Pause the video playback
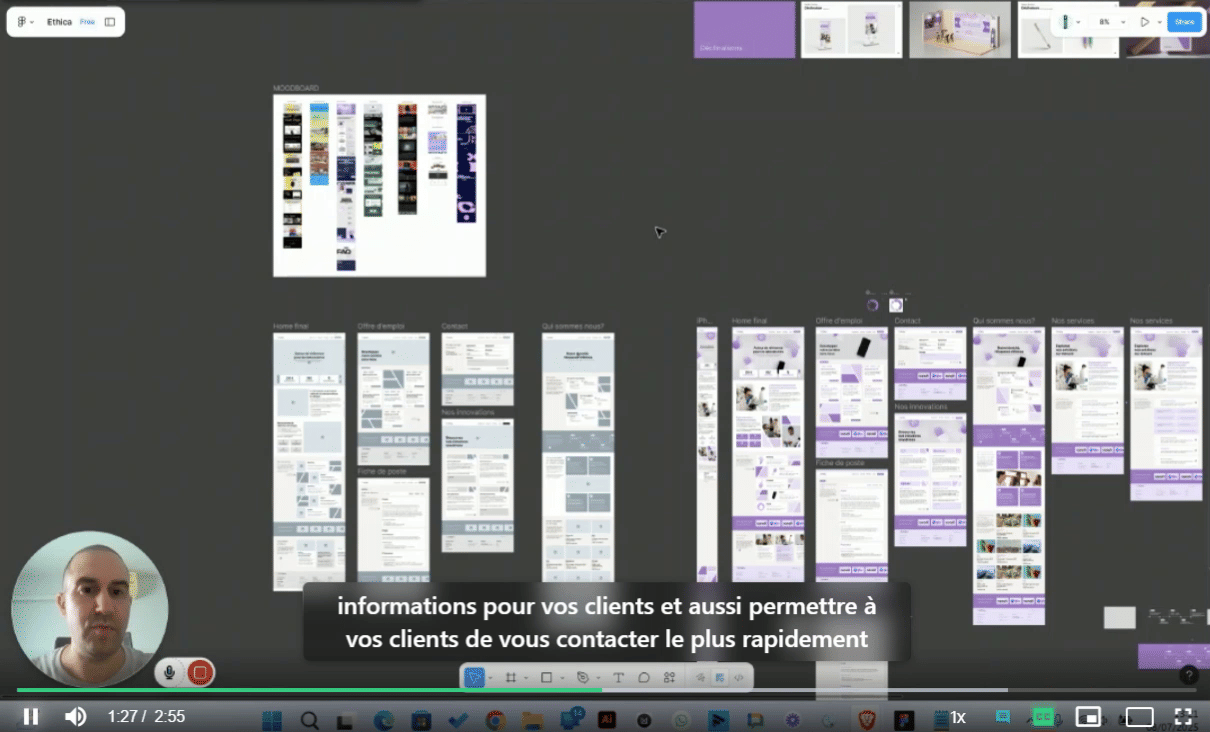Image resolution: width=1210 pixels, height=732 pixels. tap(31, 716)
